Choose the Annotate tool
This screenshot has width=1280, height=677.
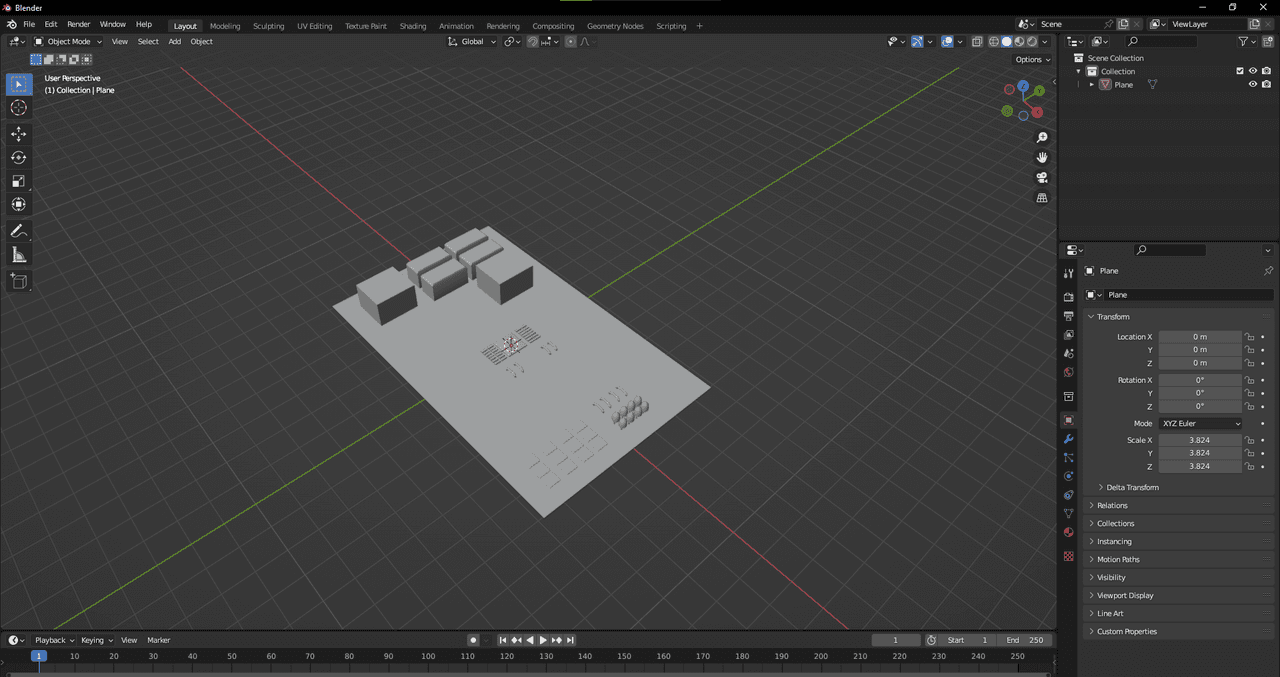pos(19,231)
